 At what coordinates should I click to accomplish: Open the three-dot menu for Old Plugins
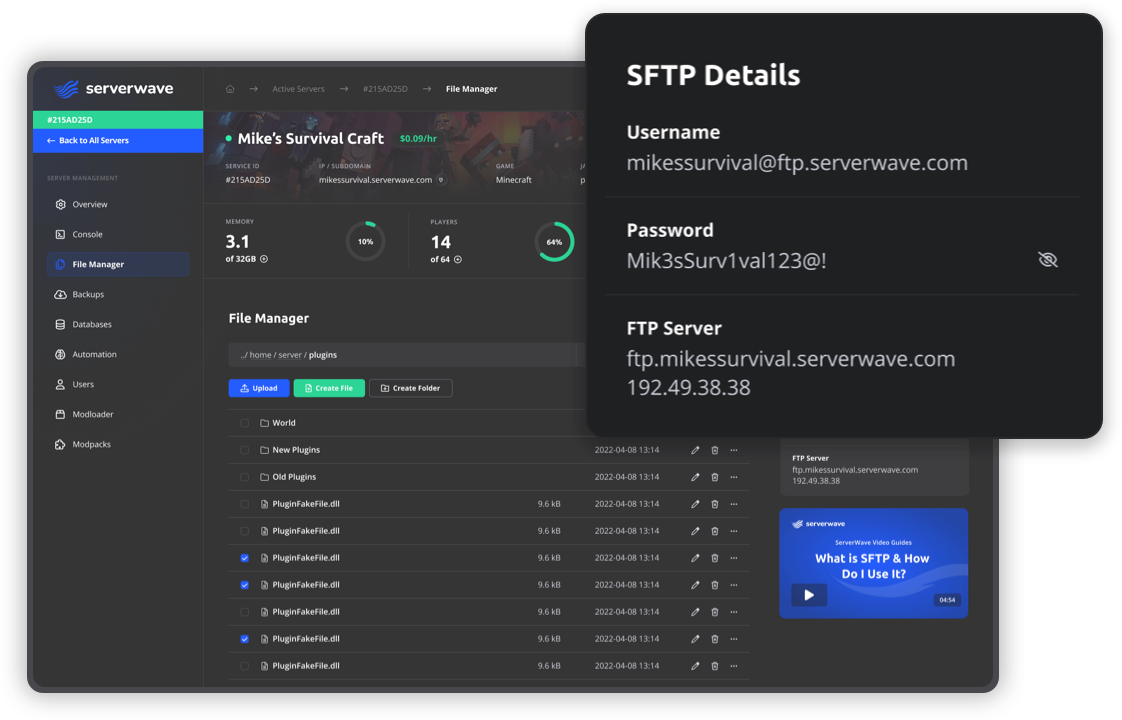[734, 477]
